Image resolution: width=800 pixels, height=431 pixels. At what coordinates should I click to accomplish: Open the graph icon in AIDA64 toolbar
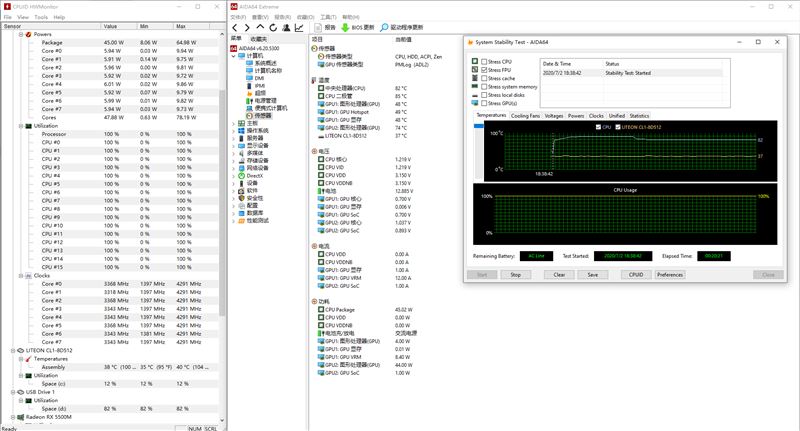click(299, 28)
